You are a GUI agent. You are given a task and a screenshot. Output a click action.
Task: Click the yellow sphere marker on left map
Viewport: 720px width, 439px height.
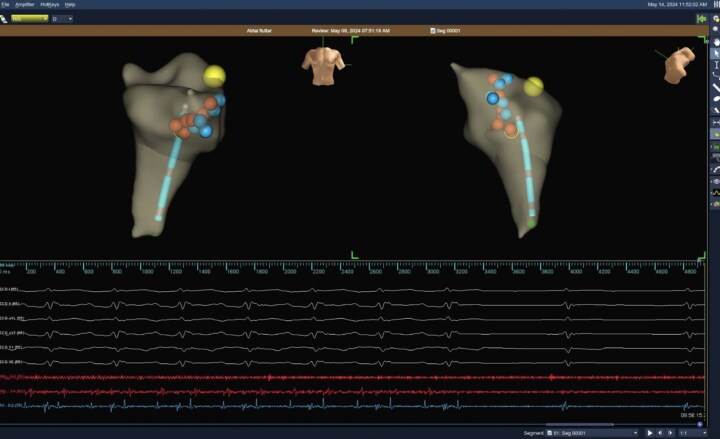214,76
